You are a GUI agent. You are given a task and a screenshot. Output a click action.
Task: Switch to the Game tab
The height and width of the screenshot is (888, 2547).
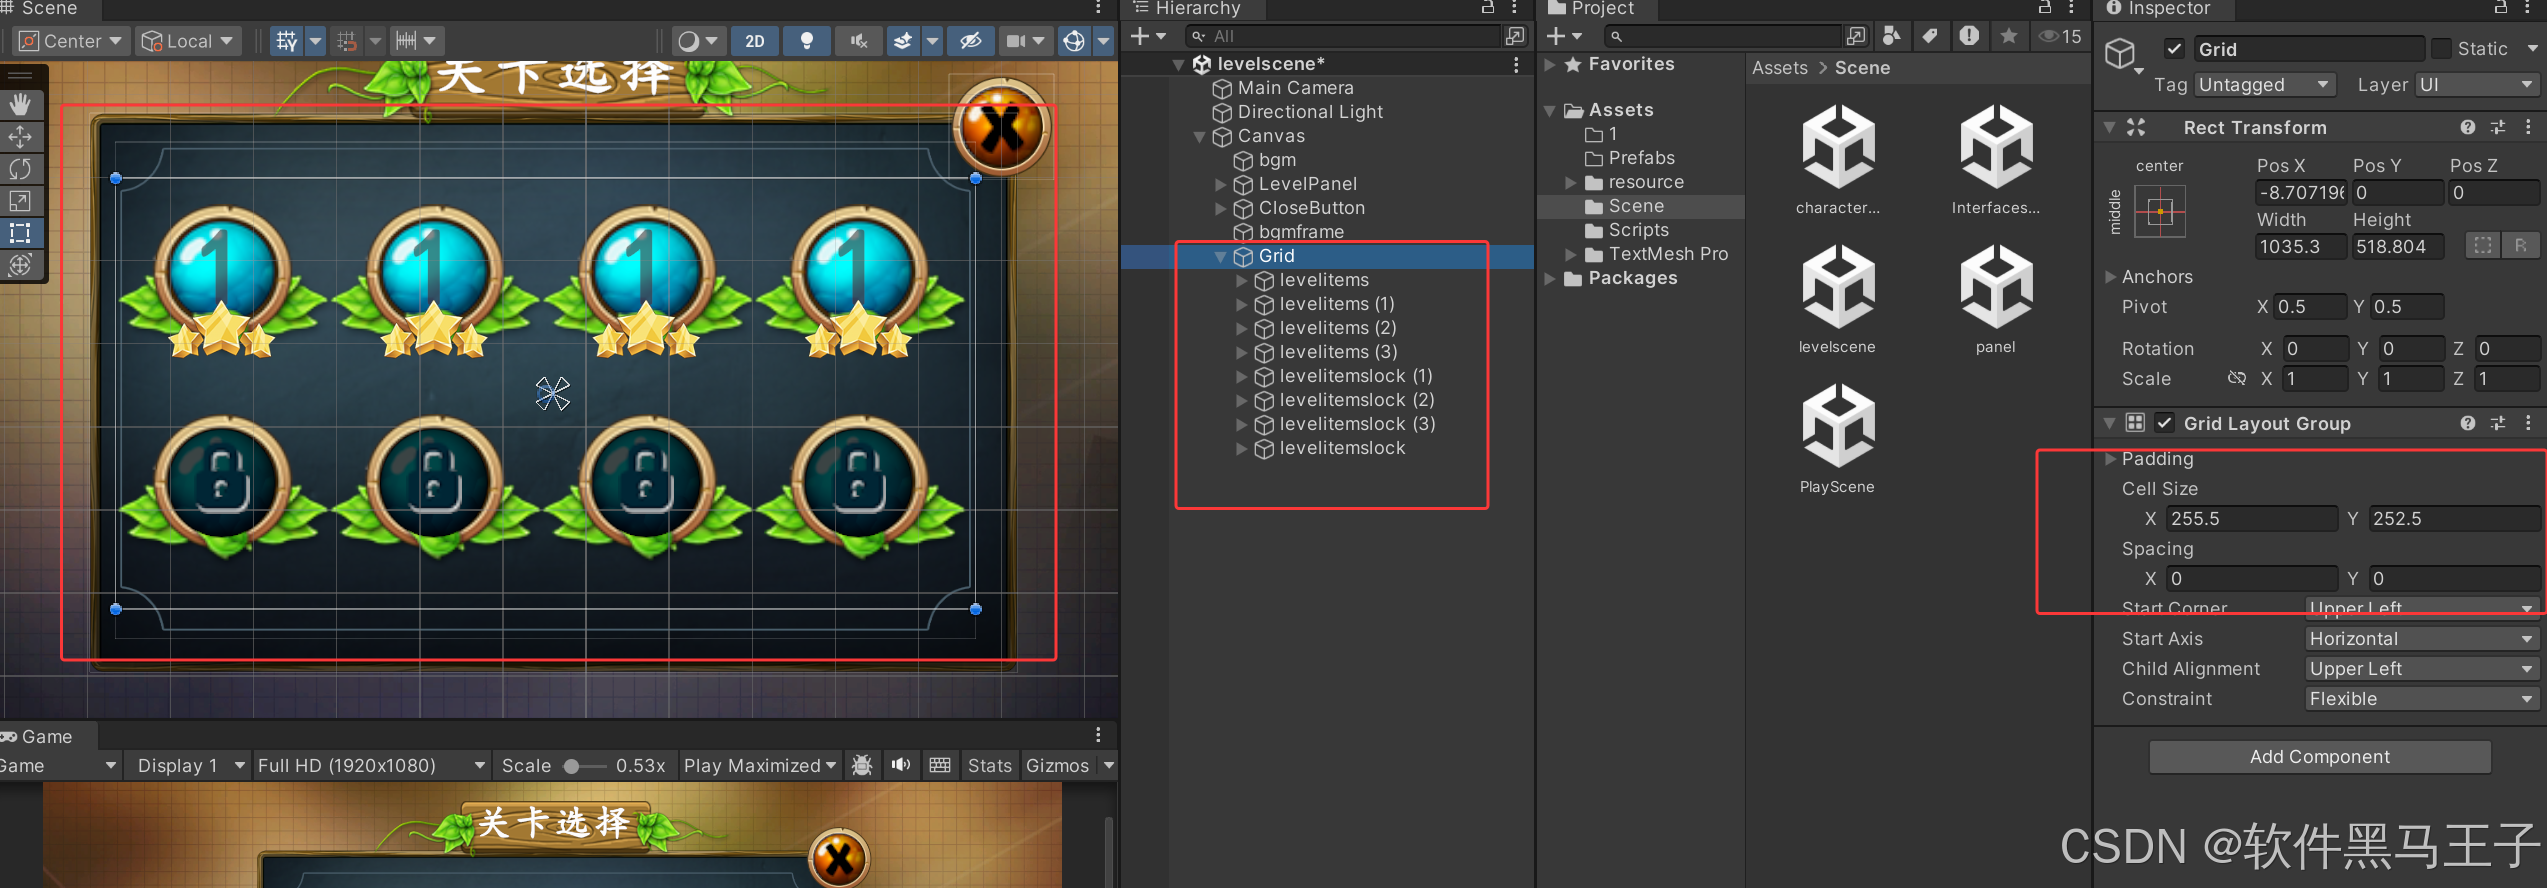click(40, 737)
